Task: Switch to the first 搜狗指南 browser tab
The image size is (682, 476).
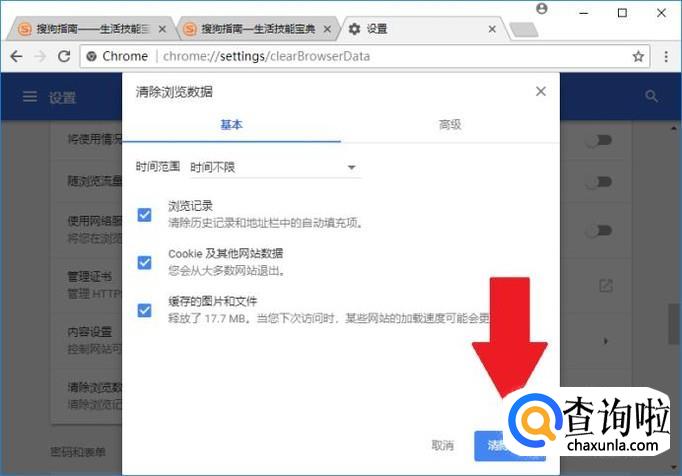Action: [91, 29]
